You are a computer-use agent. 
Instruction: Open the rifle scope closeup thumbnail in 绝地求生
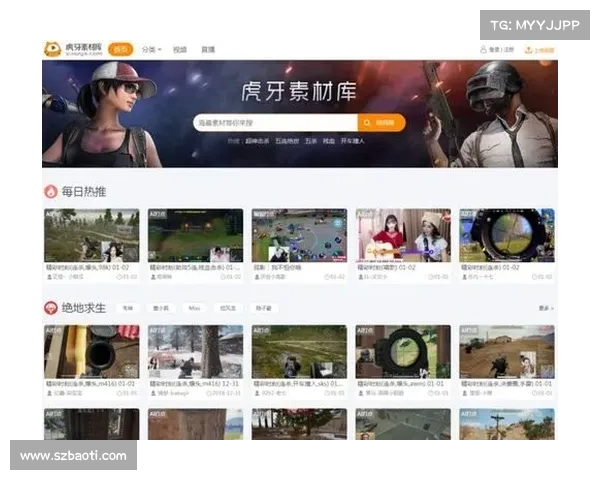click(92, 352)
